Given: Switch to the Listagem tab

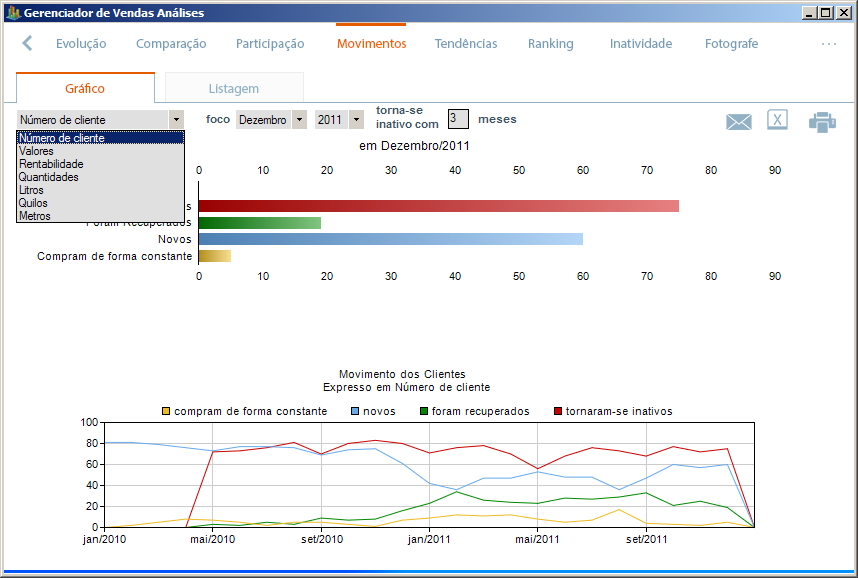Looking at the screenshot, I should 233,89.
